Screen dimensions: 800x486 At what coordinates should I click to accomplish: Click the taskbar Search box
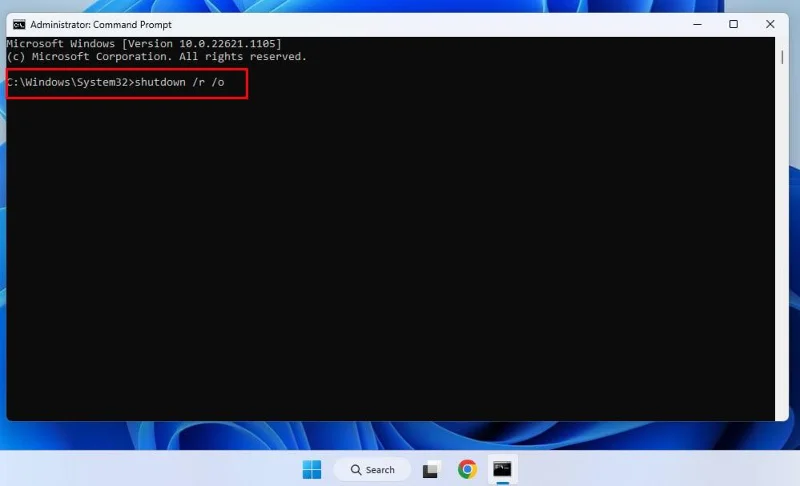[372, 469]
